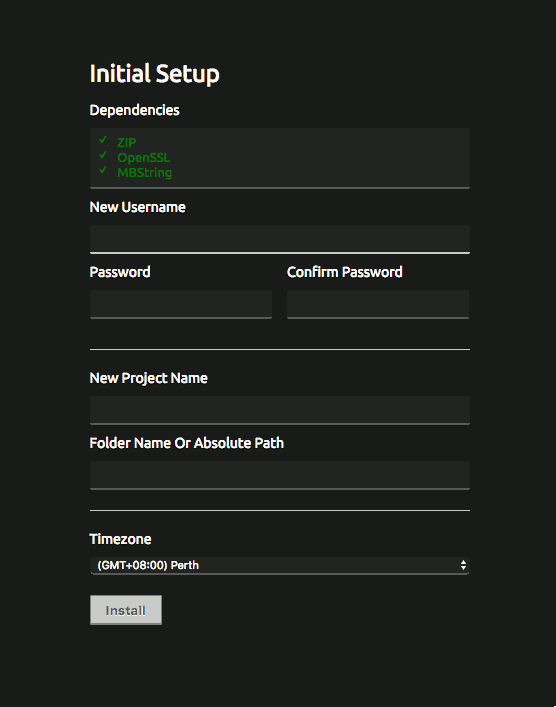Image resolution: width=556 pixels, height=707 pixels.
Task: Click the New Username label
Action: (x=138, y=207)
